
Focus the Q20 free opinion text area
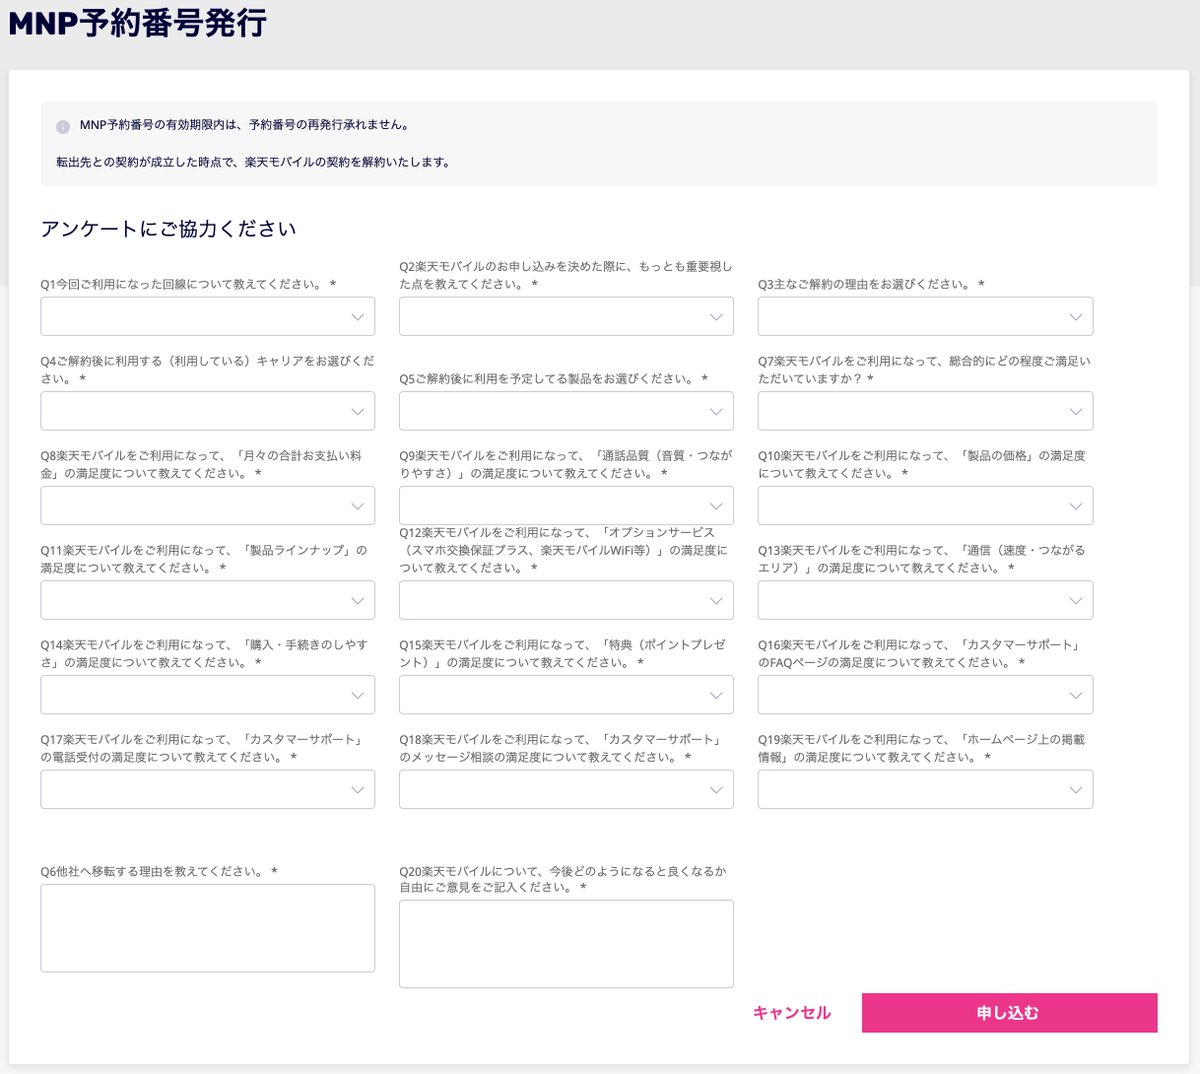point(566,944)
